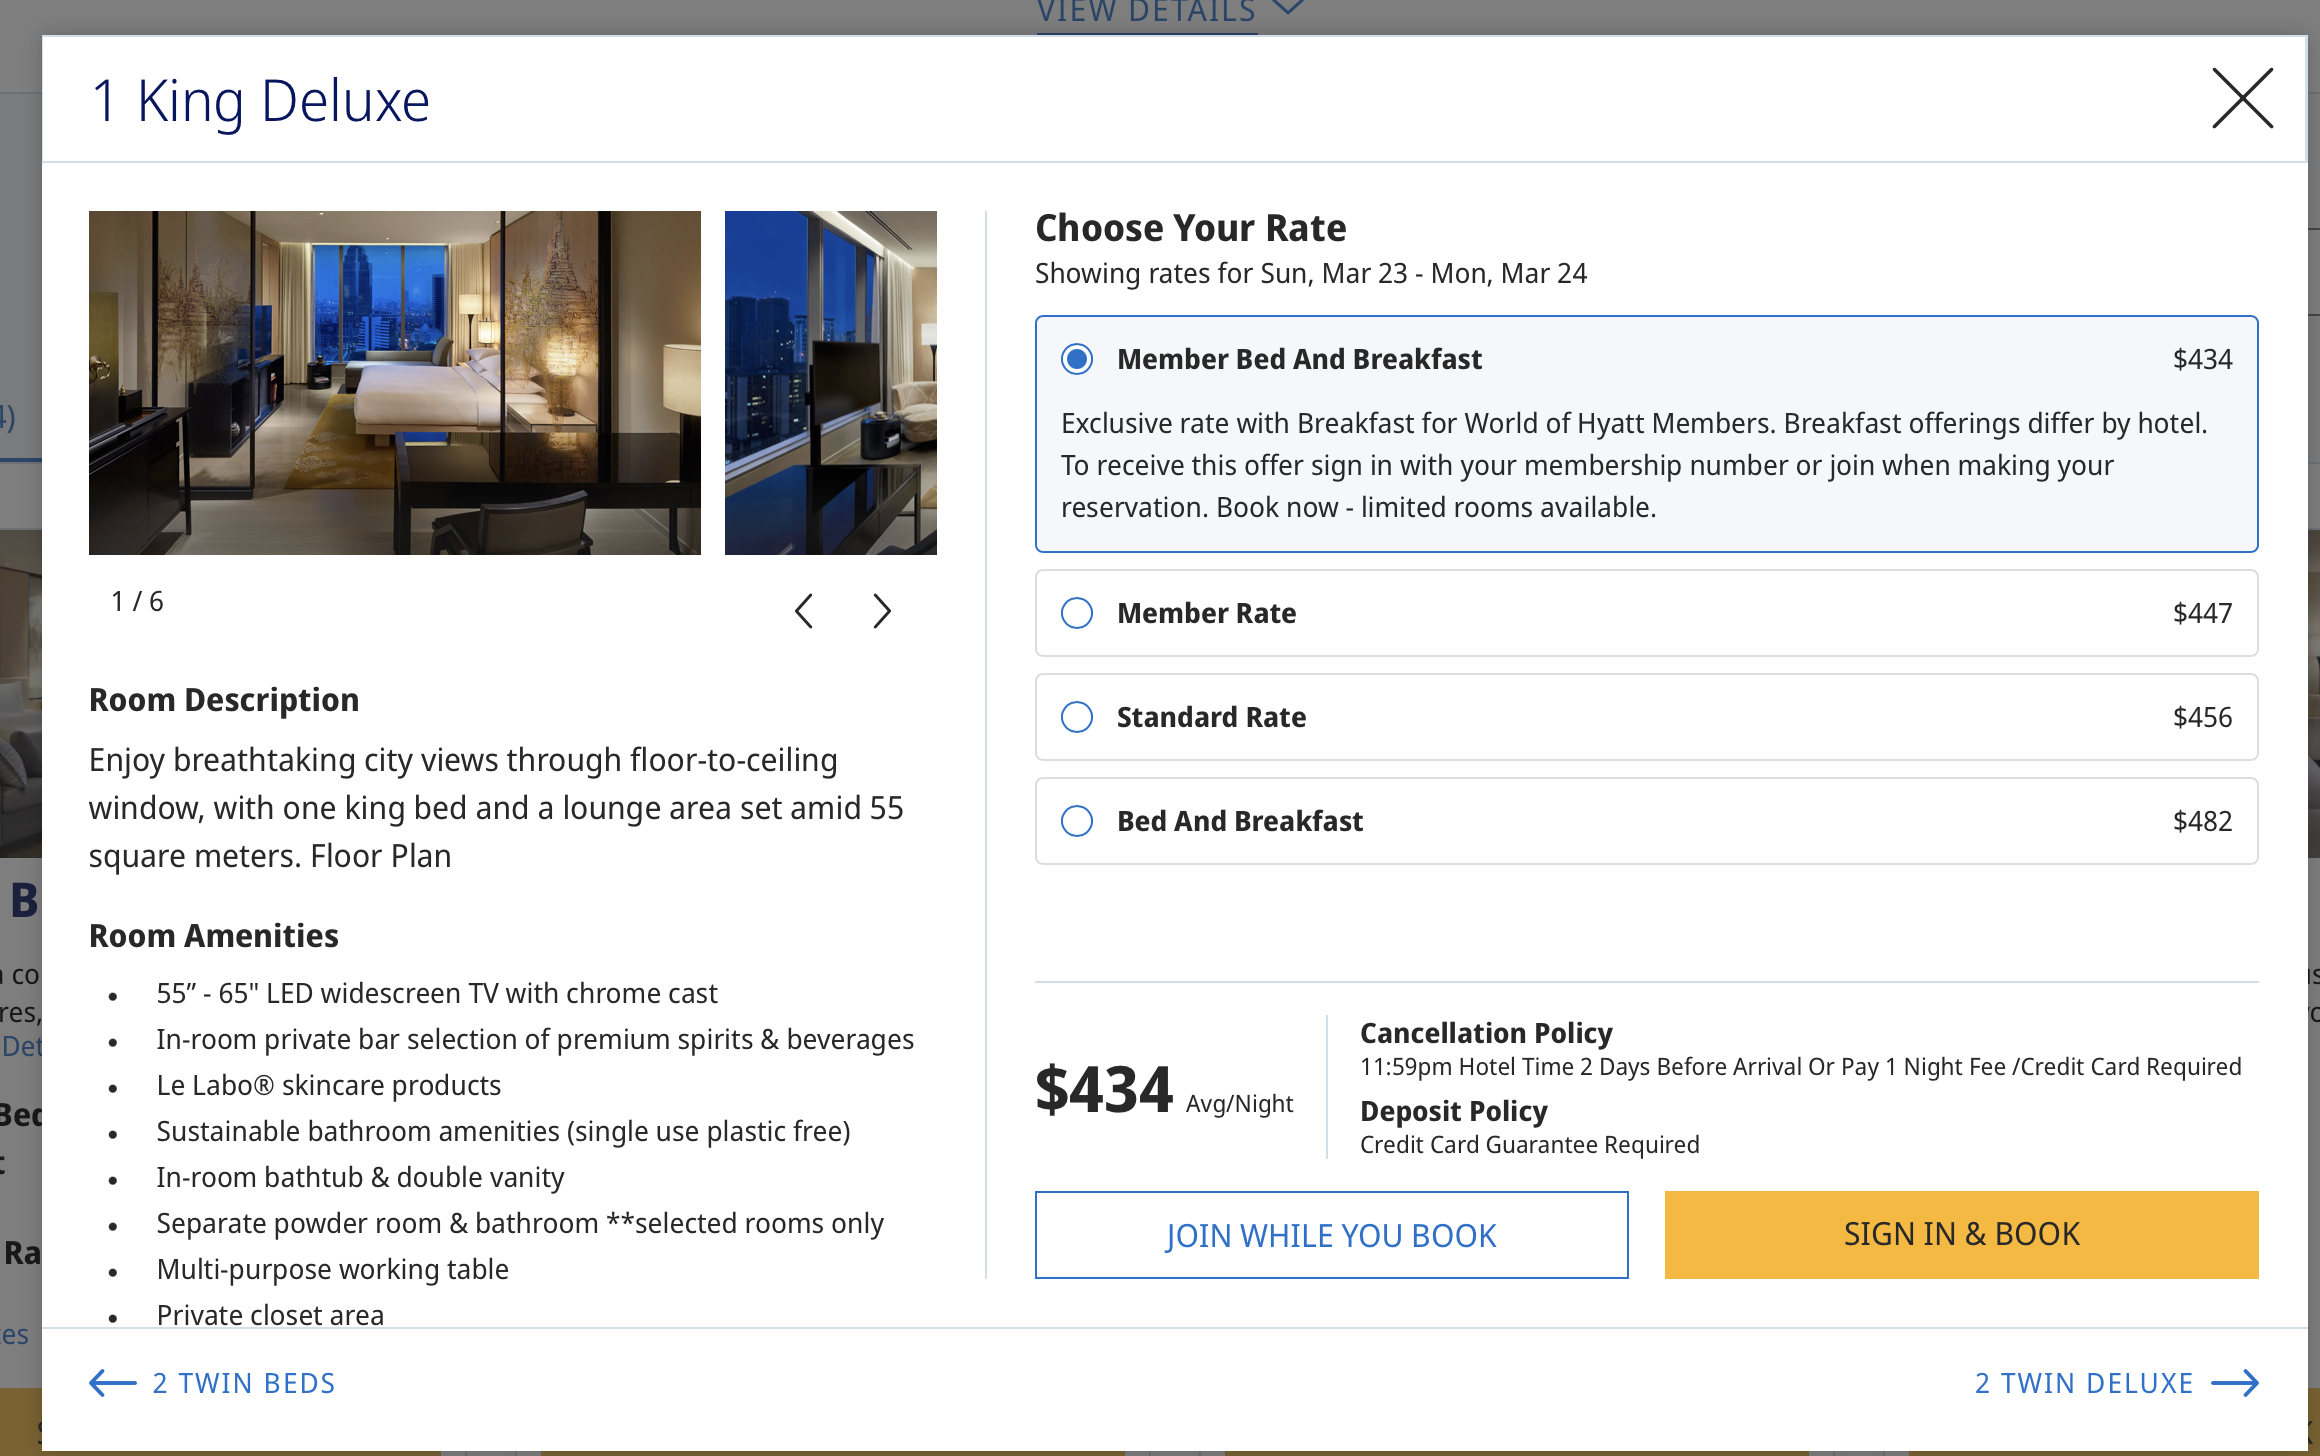Navigate to 2 Twin Deluxe room
The width and height of the screenshot is (2320, 1456).
tap(2083, 1383)
